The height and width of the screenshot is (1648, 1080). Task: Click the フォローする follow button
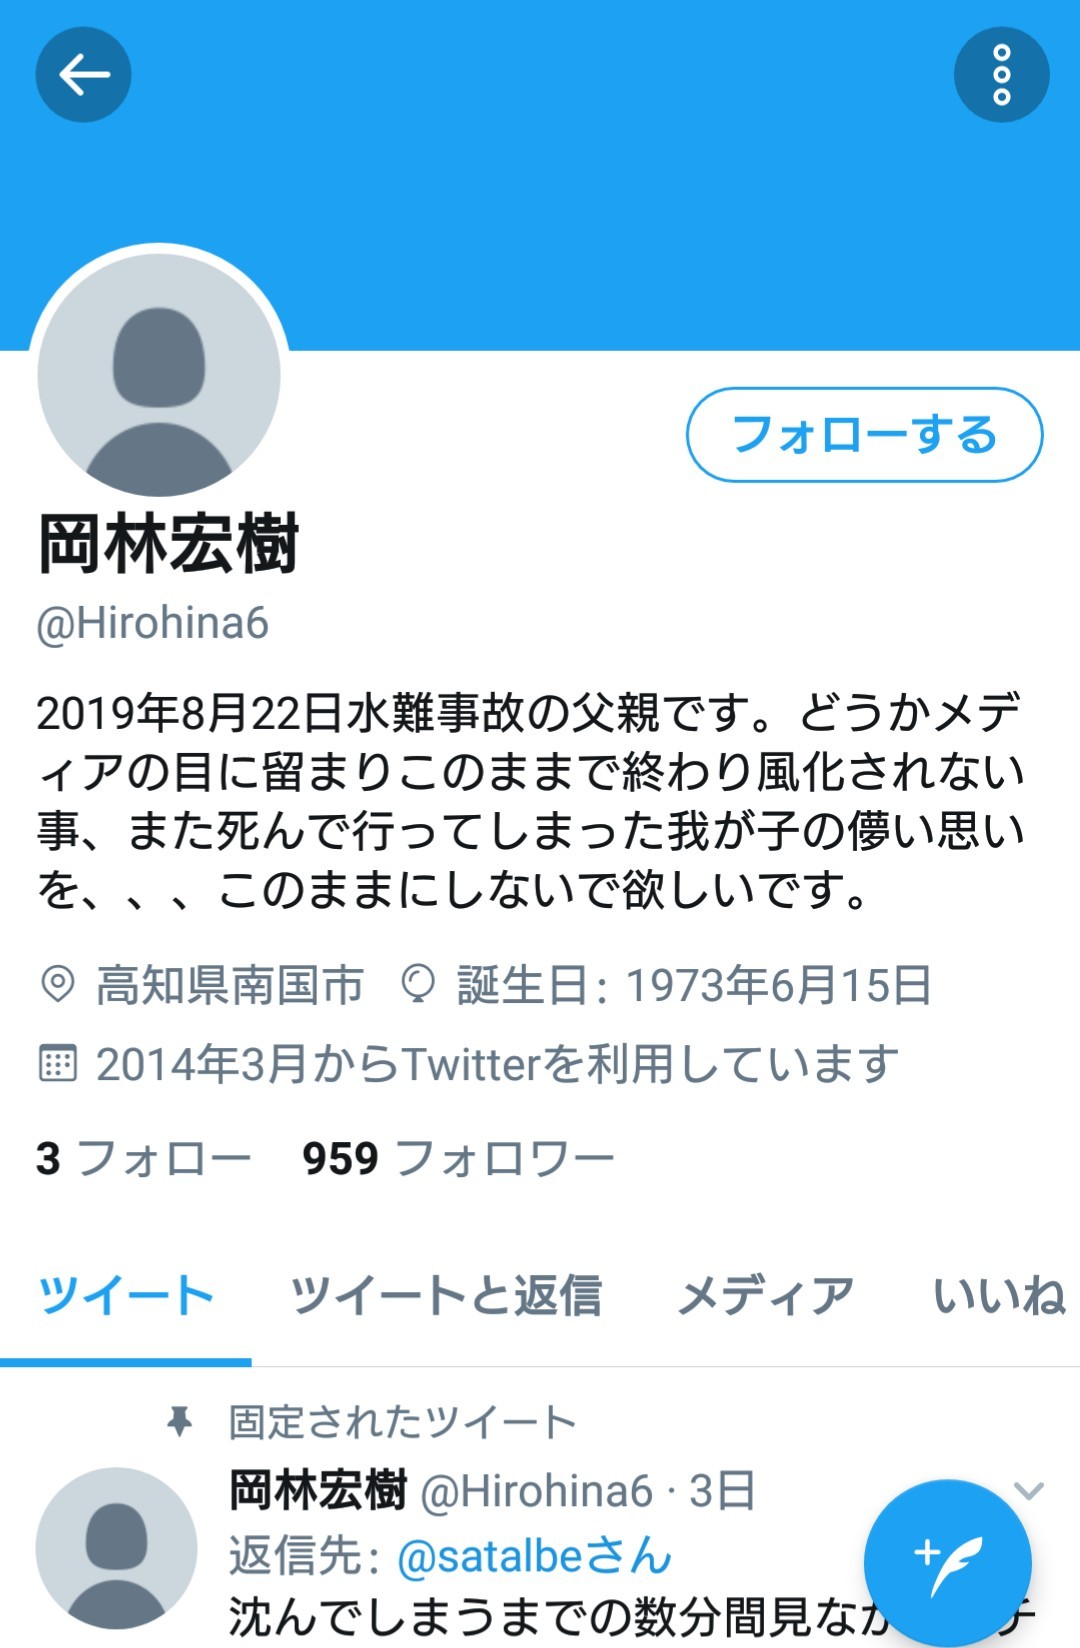pyautogui.click(x=865, y=435)
